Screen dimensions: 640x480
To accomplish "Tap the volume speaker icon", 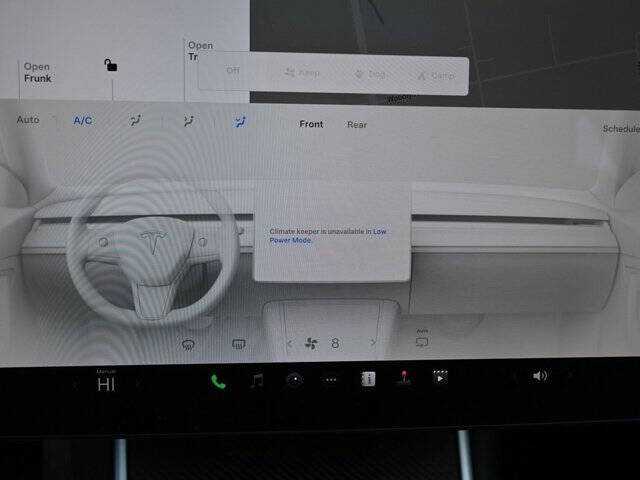I will [x=540, y=376].
